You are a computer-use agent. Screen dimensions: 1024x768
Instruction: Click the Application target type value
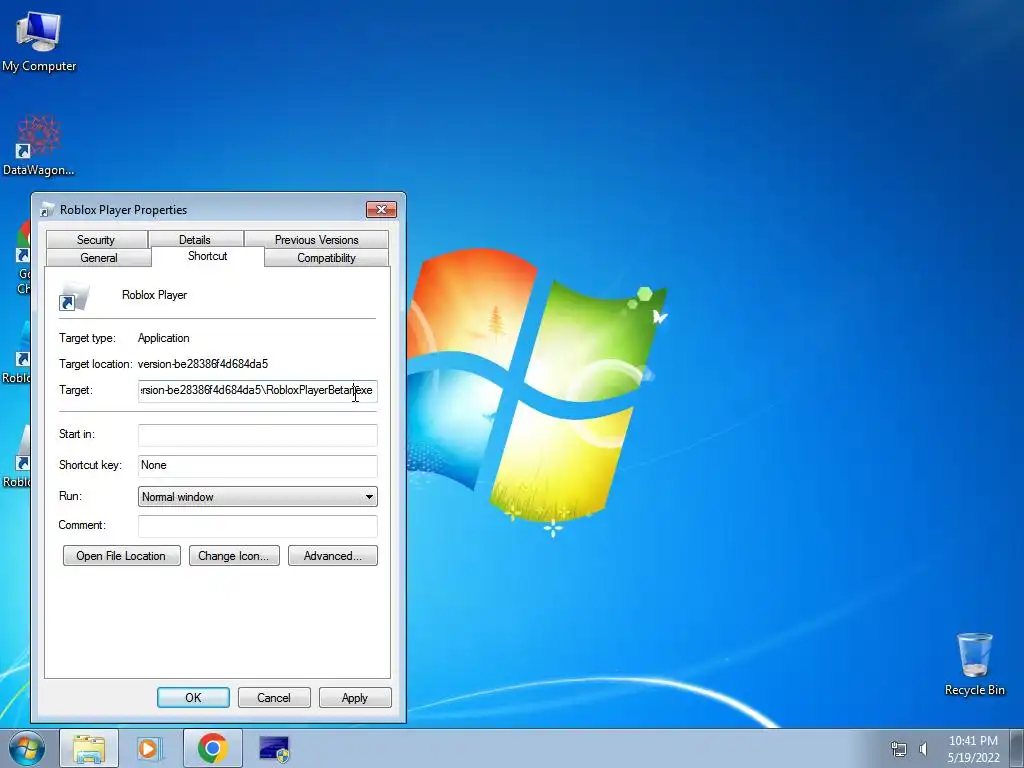point(163,338)
